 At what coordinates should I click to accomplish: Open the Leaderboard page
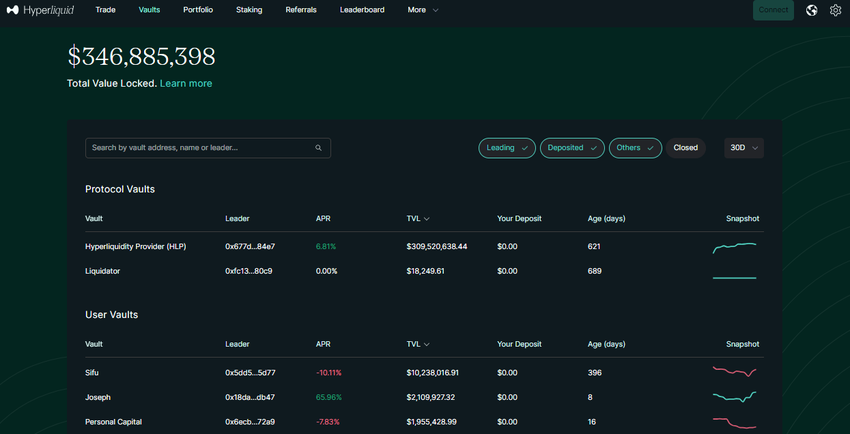click(362, 10)
